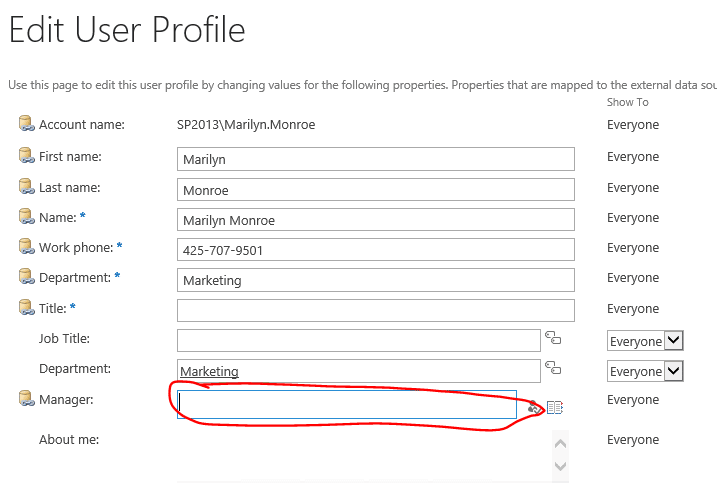Viewport: 717px width, 483px height.
Task: Click the empty Title text field
Action: [375, 310]
